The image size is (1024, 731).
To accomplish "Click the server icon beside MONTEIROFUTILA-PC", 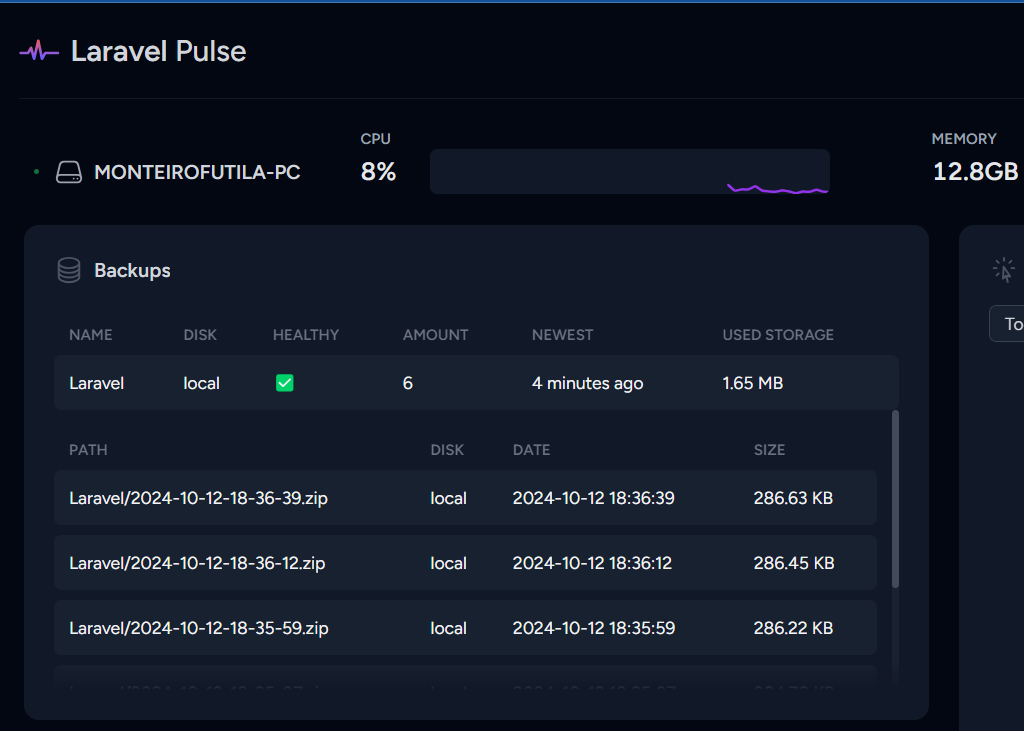I will (69, 172).
